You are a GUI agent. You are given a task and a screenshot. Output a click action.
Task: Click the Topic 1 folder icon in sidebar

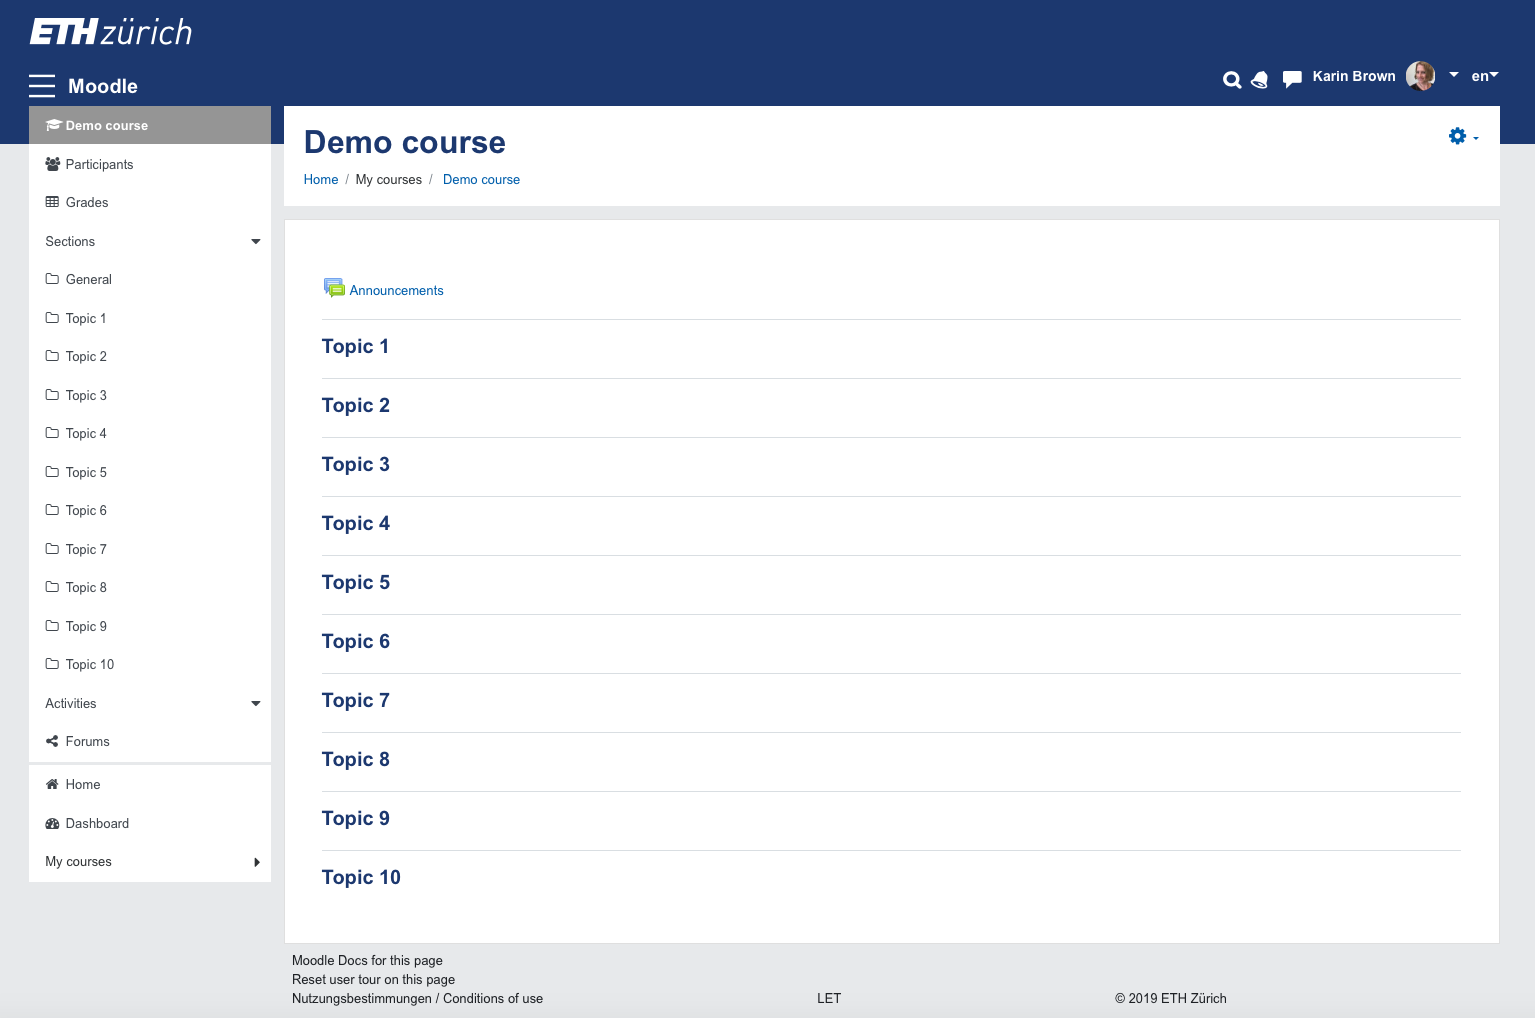tap(52, 318)
